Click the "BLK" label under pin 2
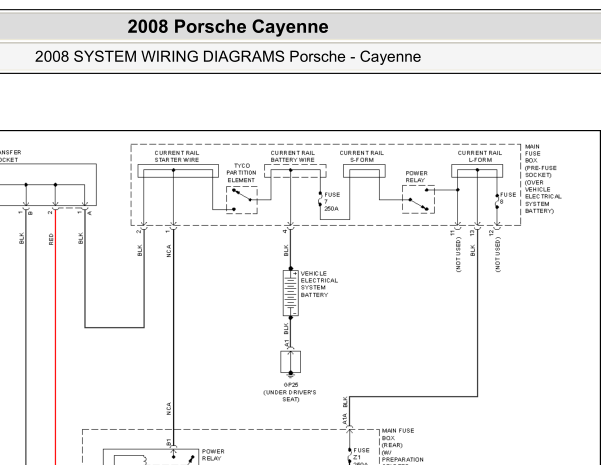This screenshot has height=465, width=601. (x=140, y=251)
